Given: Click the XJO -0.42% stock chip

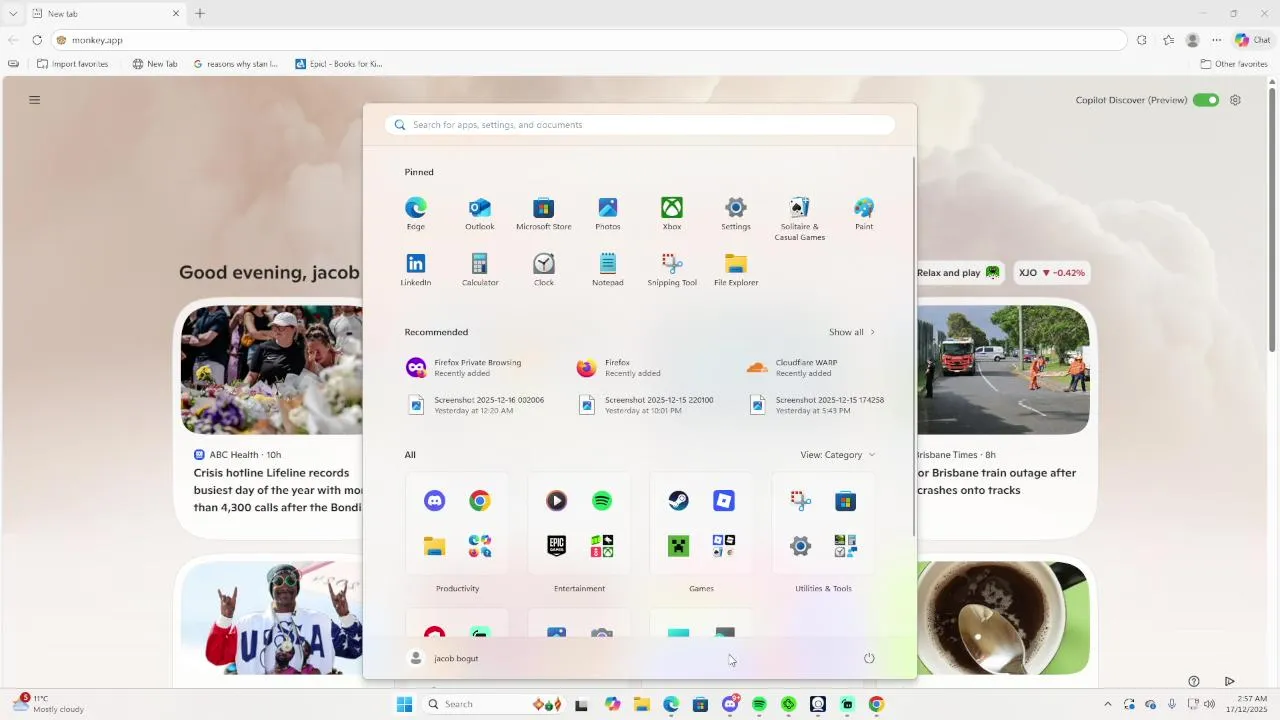Looking at the screenshot, I should (1051, 273).
